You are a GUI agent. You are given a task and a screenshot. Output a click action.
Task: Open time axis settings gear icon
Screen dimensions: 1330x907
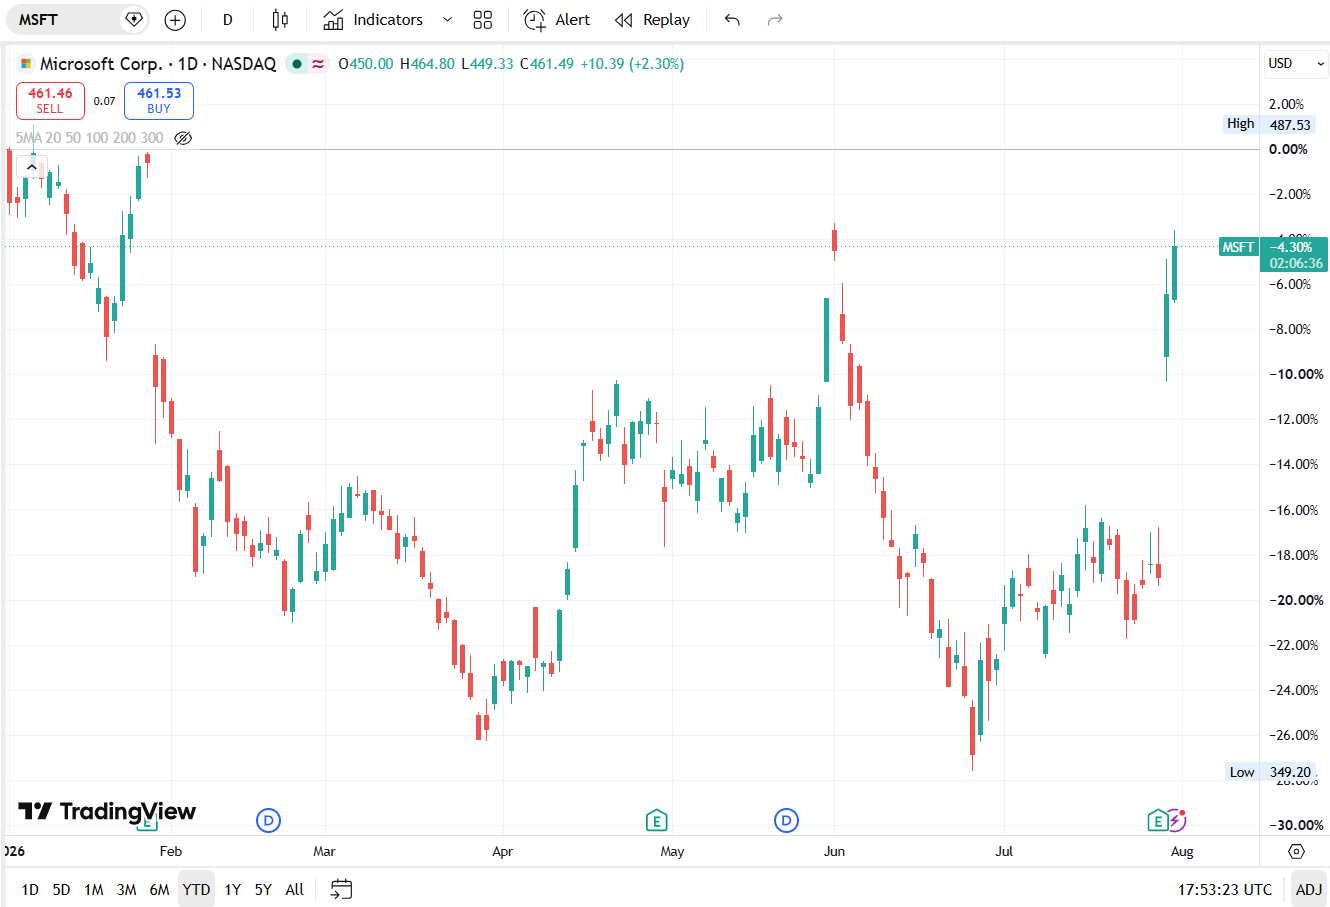(1296, 851)
